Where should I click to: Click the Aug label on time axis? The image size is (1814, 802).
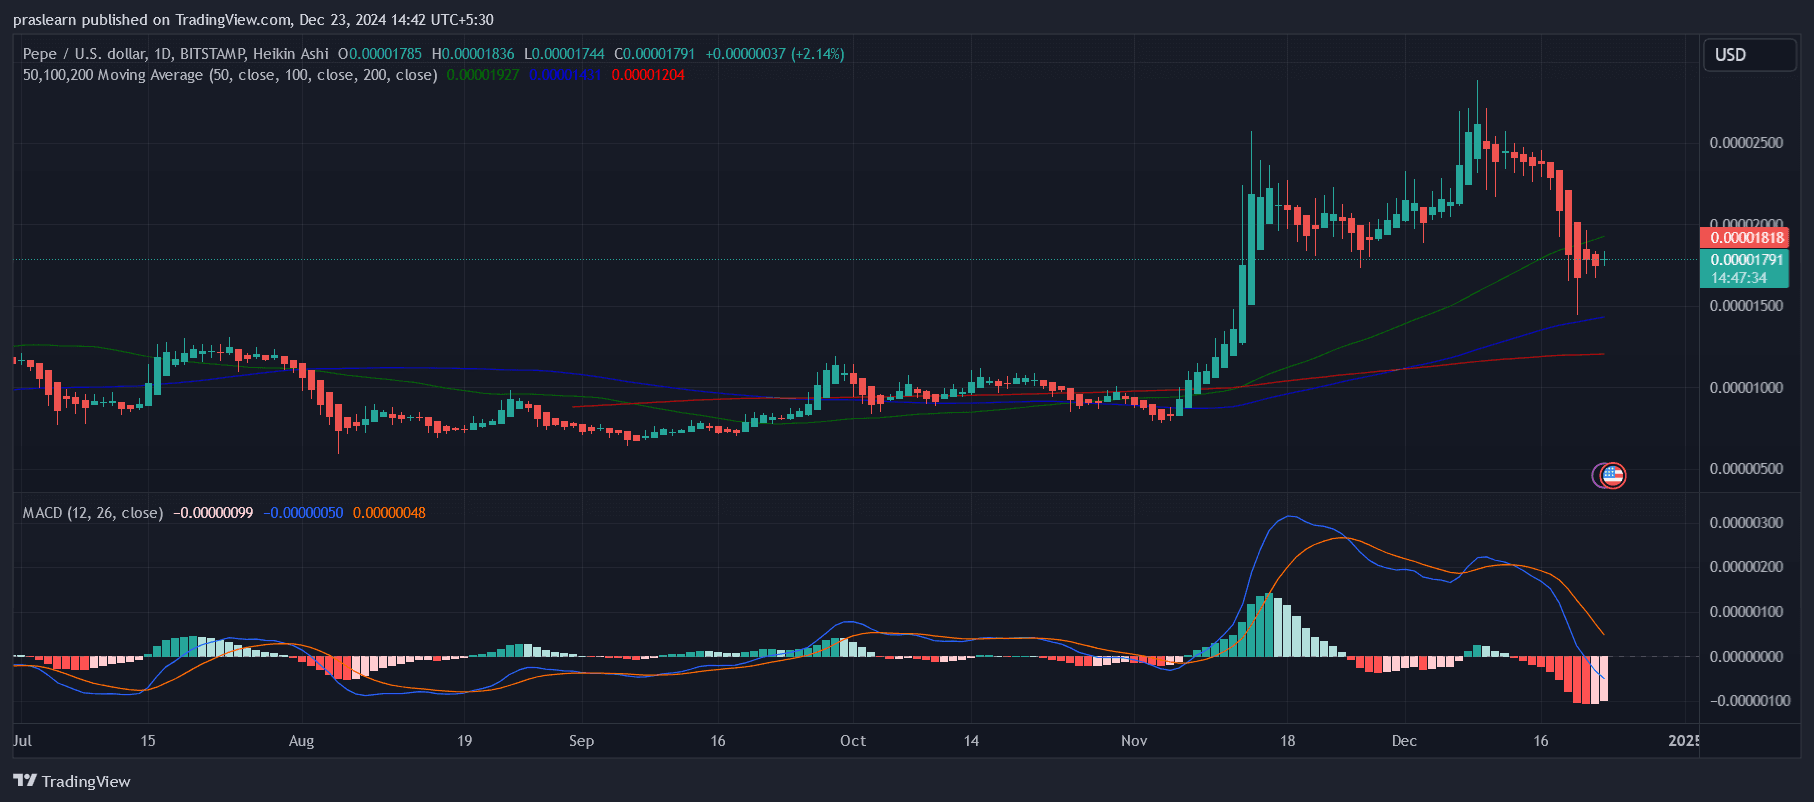301,741
